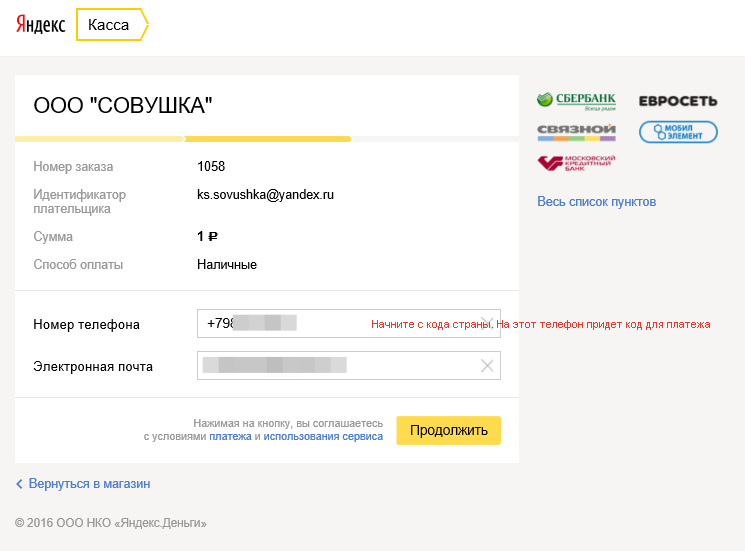Viewport: 745px width, 551px height.
Task: Open the Весь список пунктов link
Action: pos(596,202)
